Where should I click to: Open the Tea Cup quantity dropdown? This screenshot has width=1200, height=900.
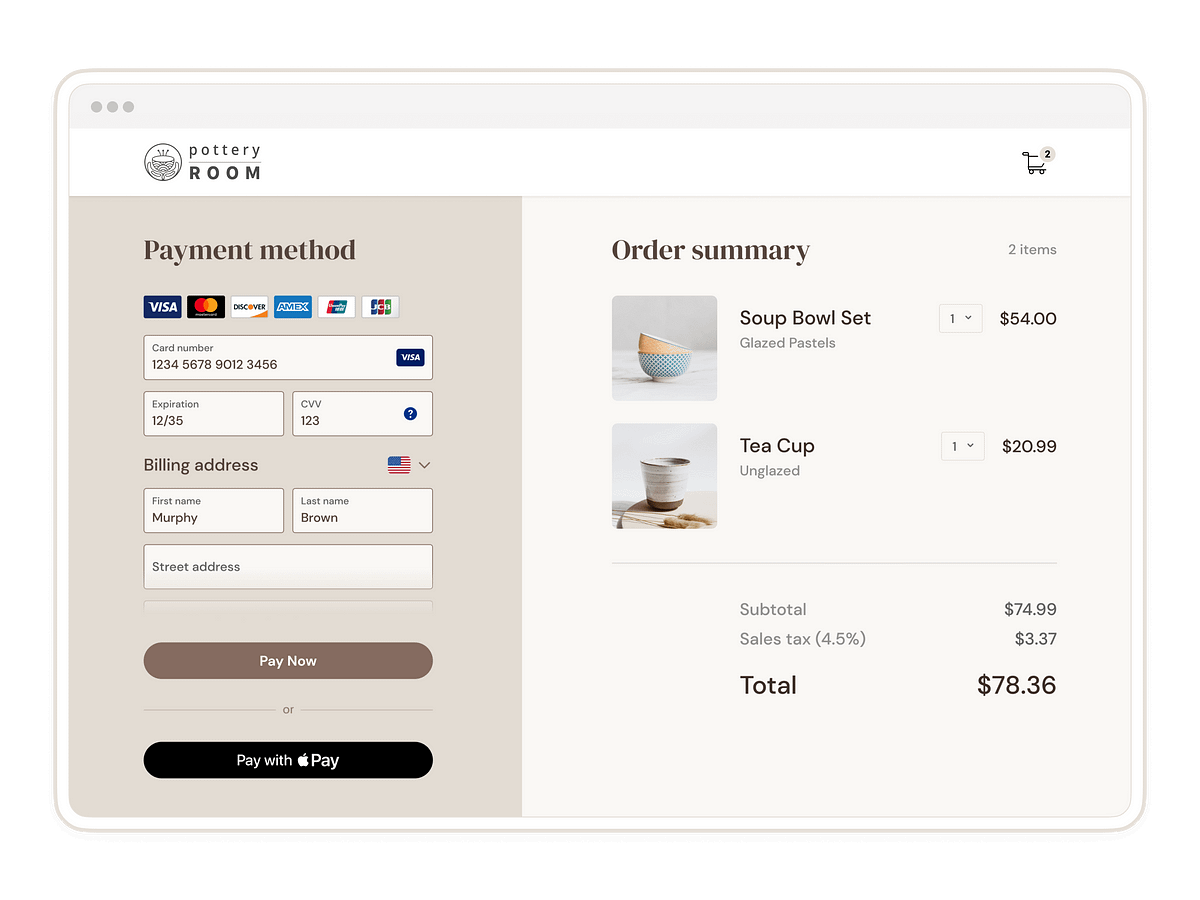[x=962, y=446]
